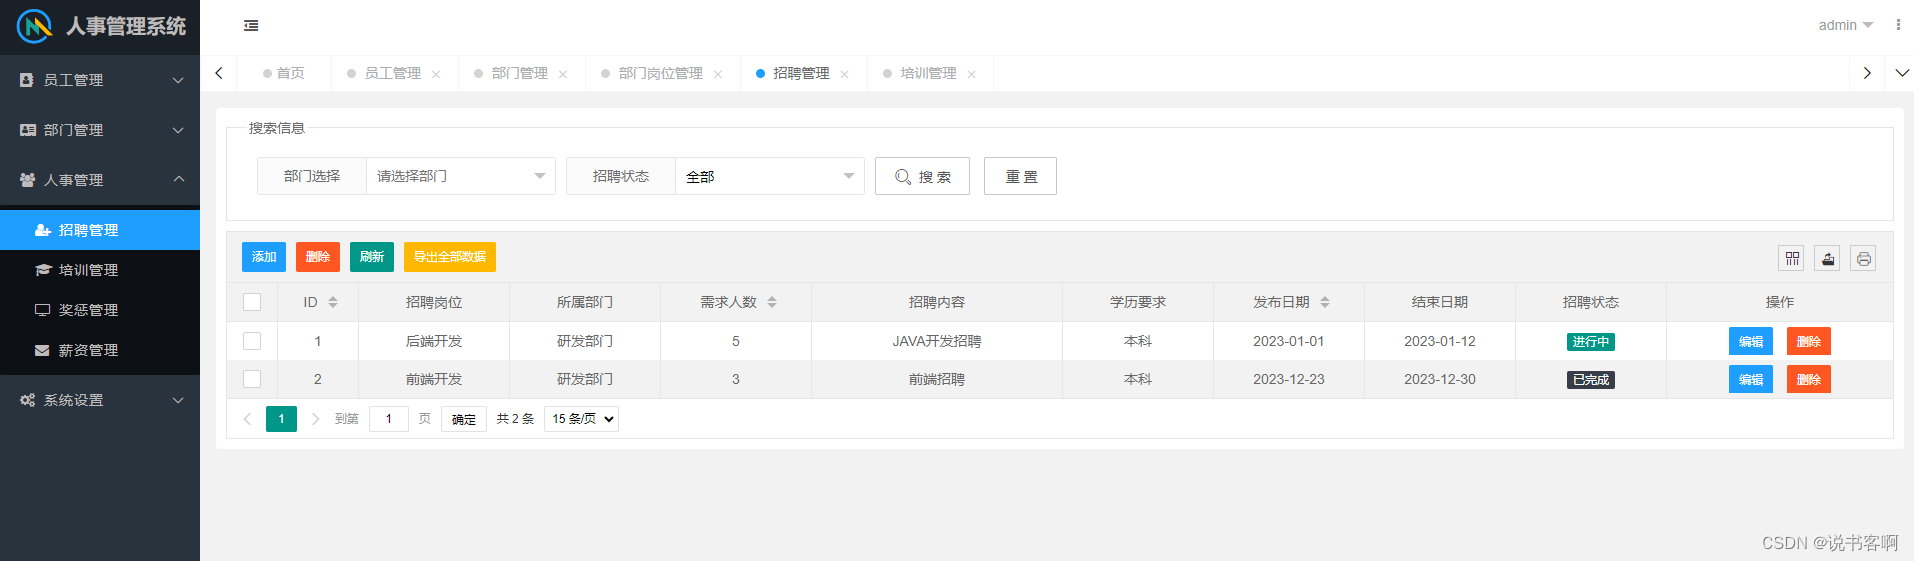Image resolution: width=1914 pixels, height=561 pixels.
Task: Close the 部门管理 tab
Action: pos(563,74)
